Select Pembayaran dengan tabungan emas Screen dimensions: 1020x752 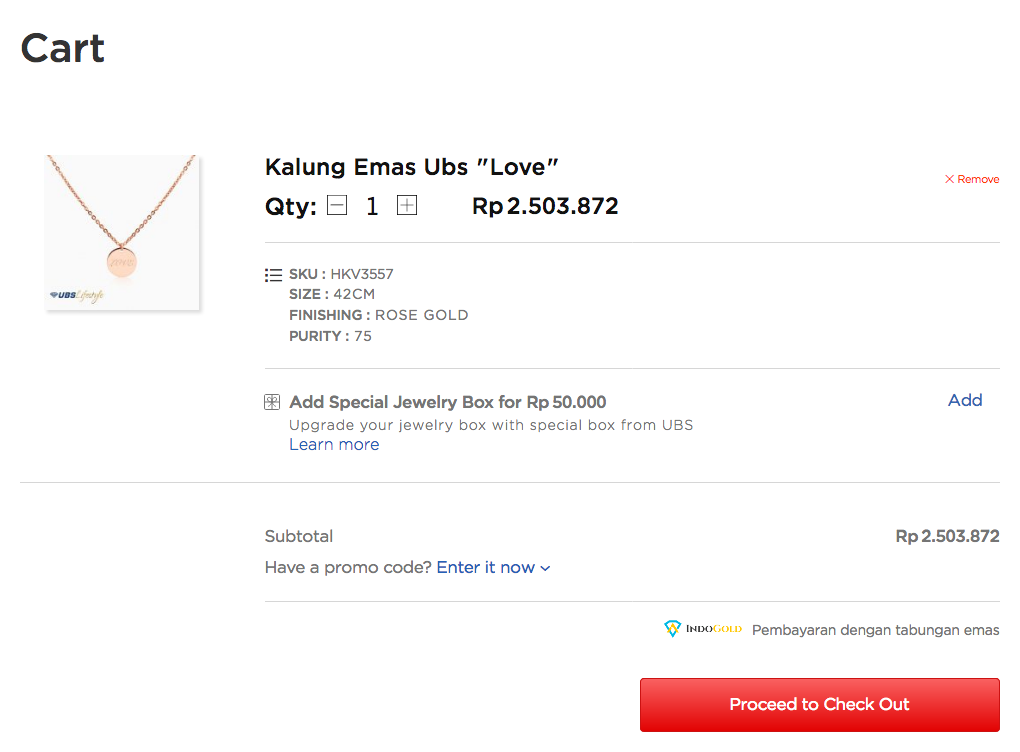[876, 630]
